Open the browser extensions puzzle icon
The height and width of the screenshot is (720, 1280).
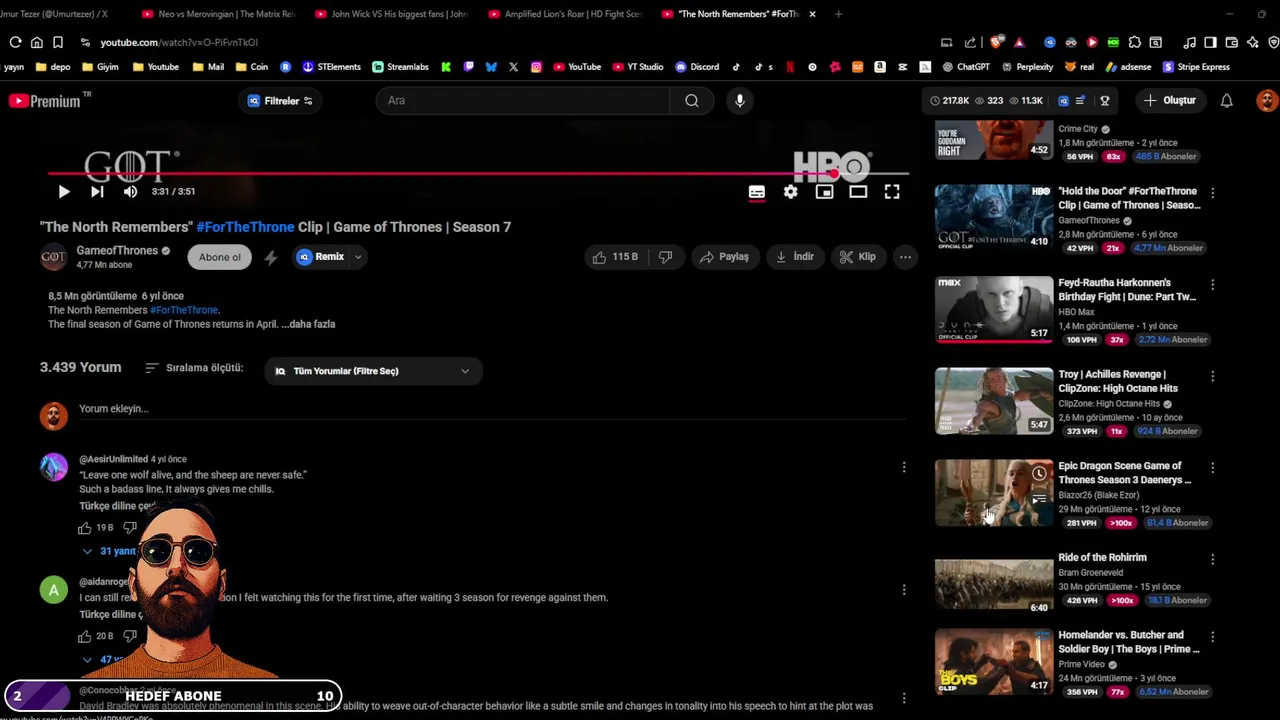tap(1134, 42)
